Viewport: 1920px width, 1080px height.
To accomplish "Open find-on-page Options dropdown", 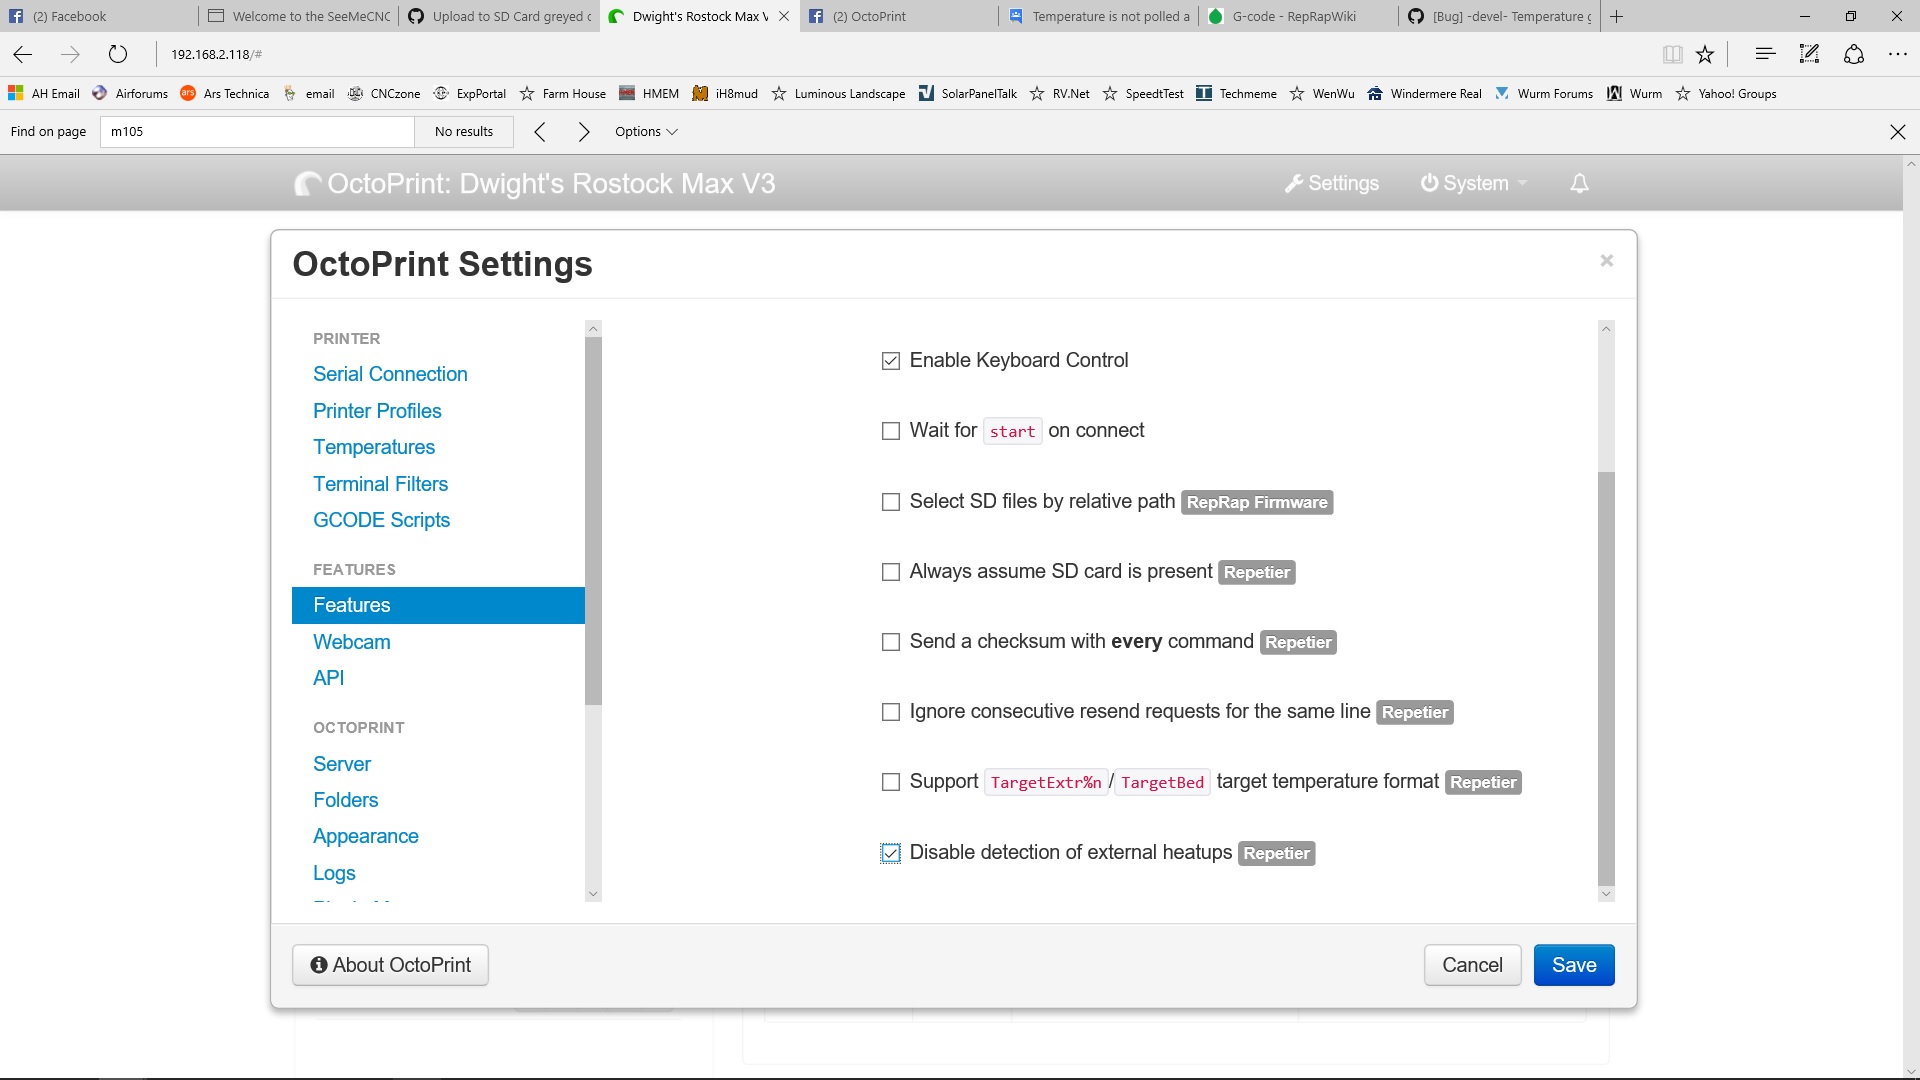I will 646,132.
